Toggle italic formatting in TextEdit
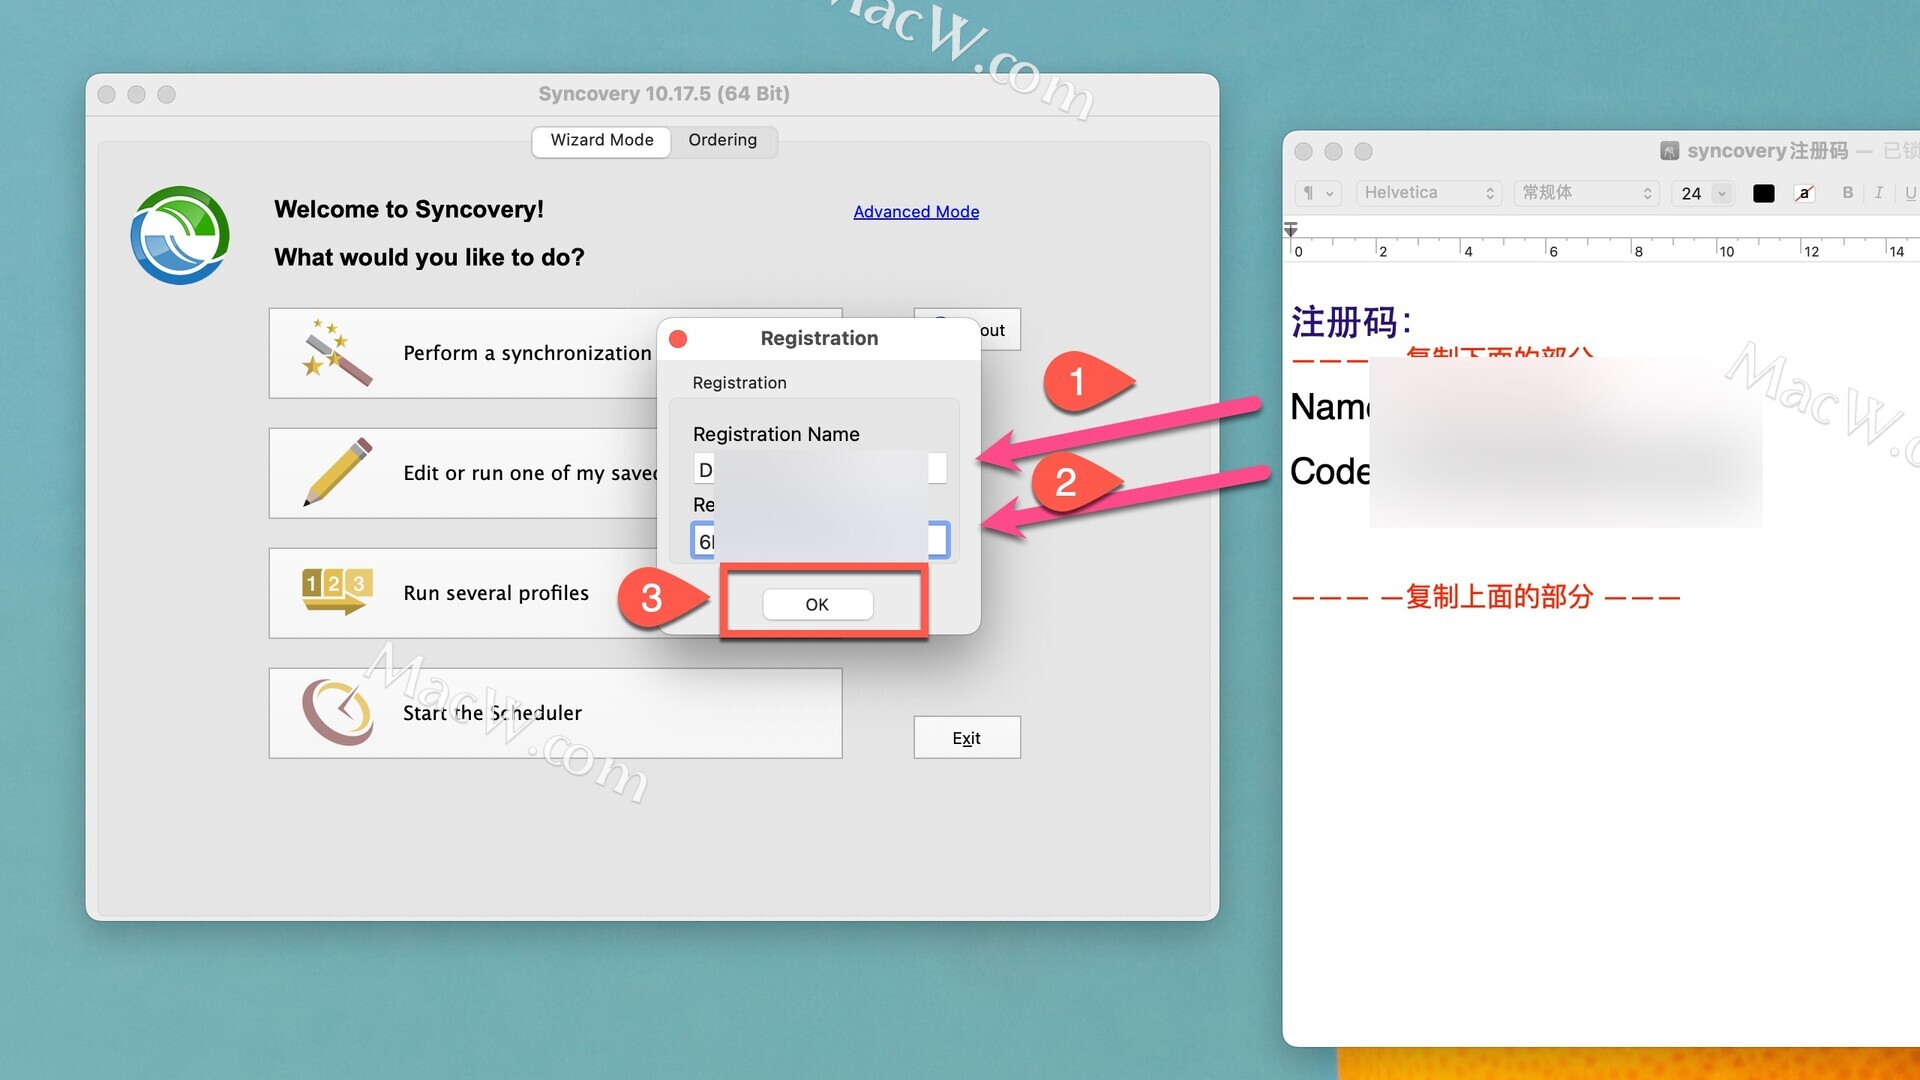This screenshot has height=1080, width=1920. click(1879, 193)
